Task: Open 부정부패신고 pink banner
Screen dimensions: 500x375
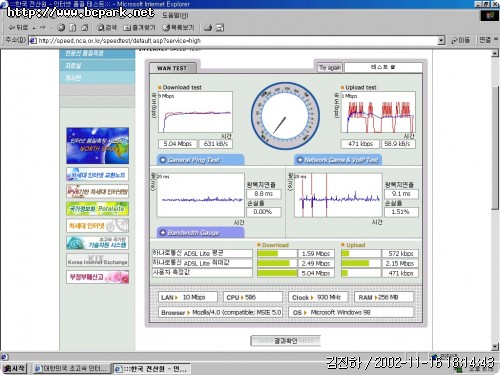Action: [x=97, y=277]
